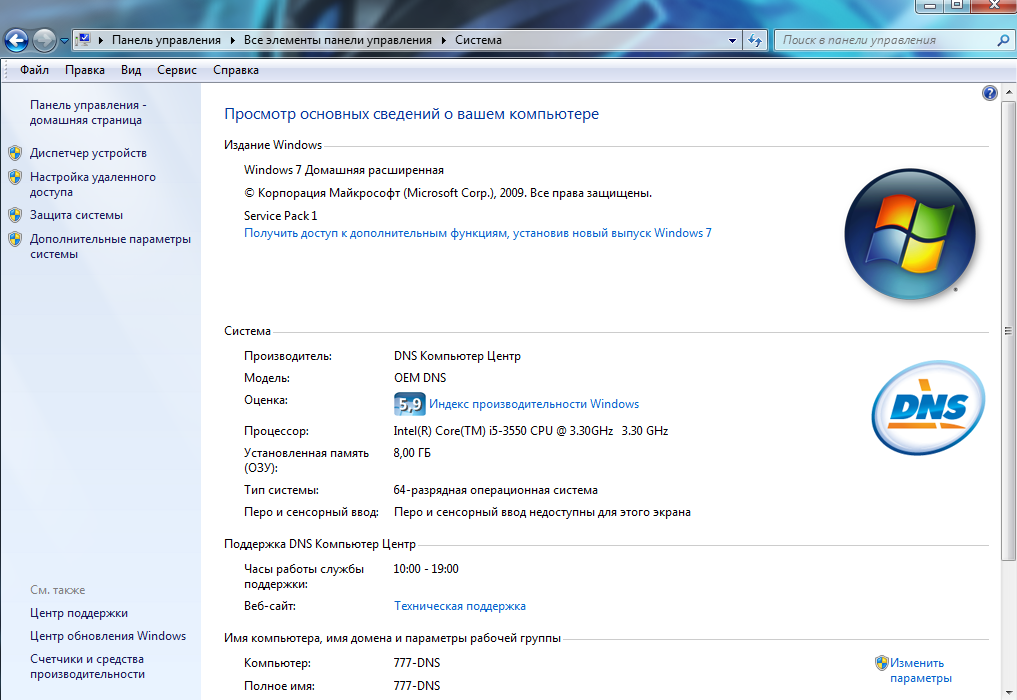Click the 64-разрядная операционная система text
Image resolution: width=1017 pixels, height=700 pixels.
[x=496, y=490]
